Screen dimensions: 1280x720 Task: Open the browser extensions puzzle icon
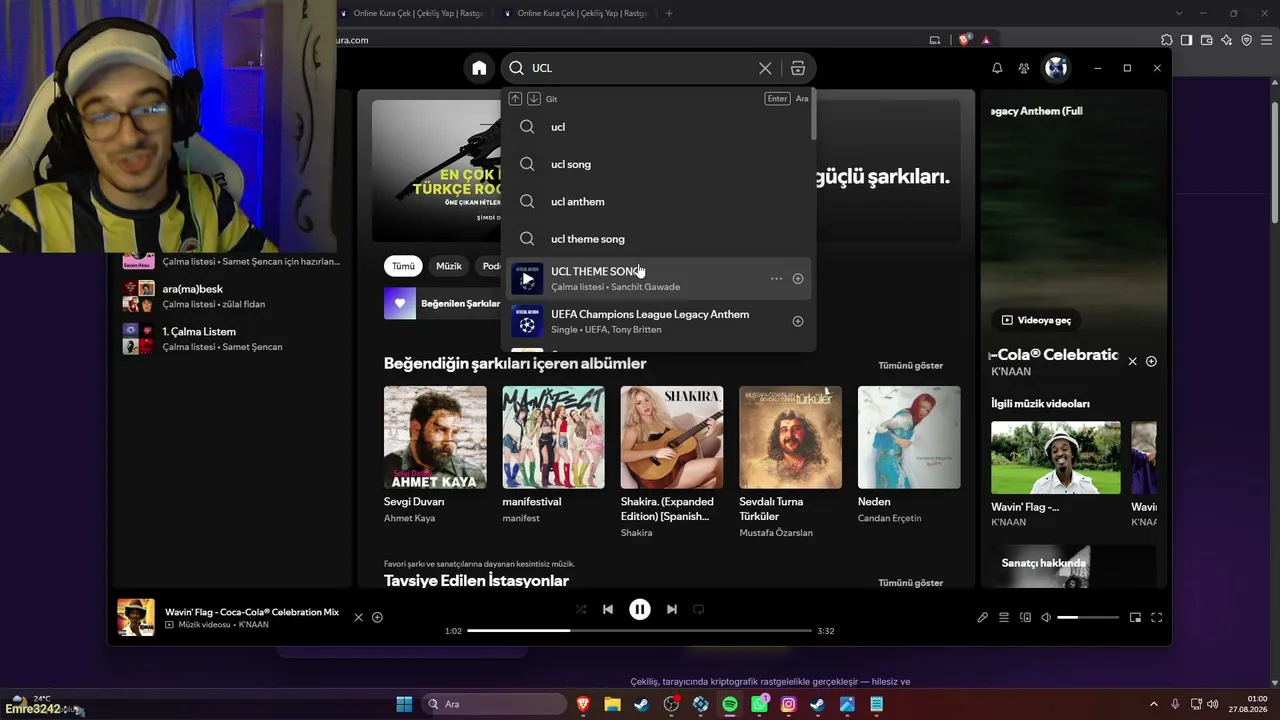point(1166,40)
